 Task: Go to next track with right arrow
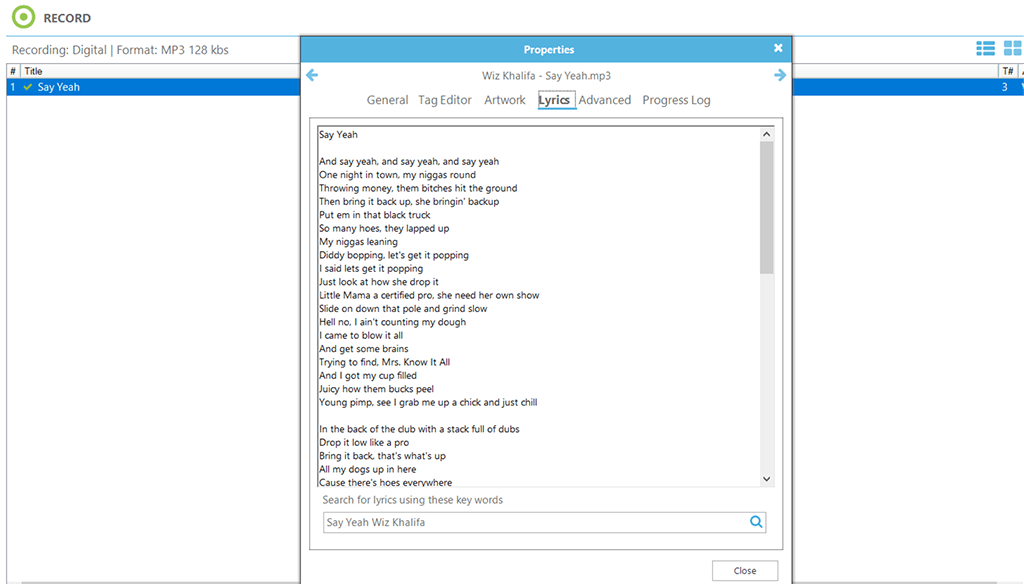pos(780,75)
